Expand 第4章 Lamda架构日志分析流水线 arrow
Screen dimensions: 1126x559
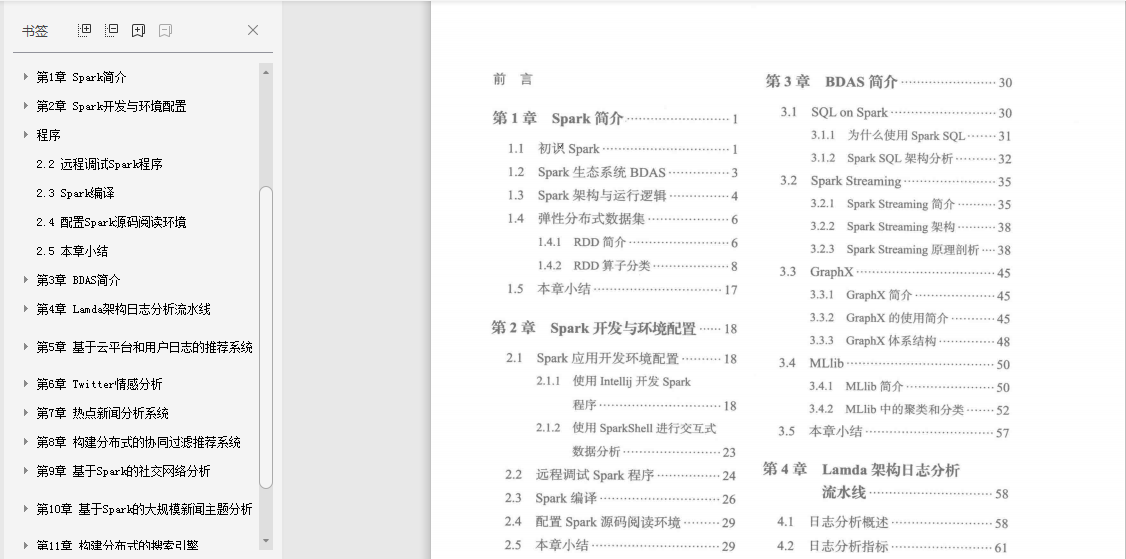pyautogui.click(x=25, y=309)
